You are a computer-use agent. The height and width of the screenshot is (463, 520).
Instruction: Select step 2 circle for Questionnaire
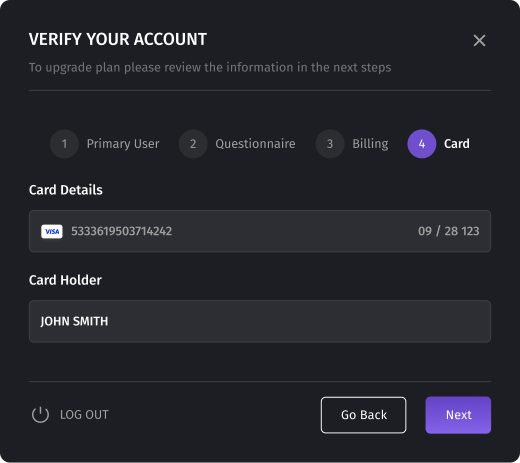(x=193, y=144)
